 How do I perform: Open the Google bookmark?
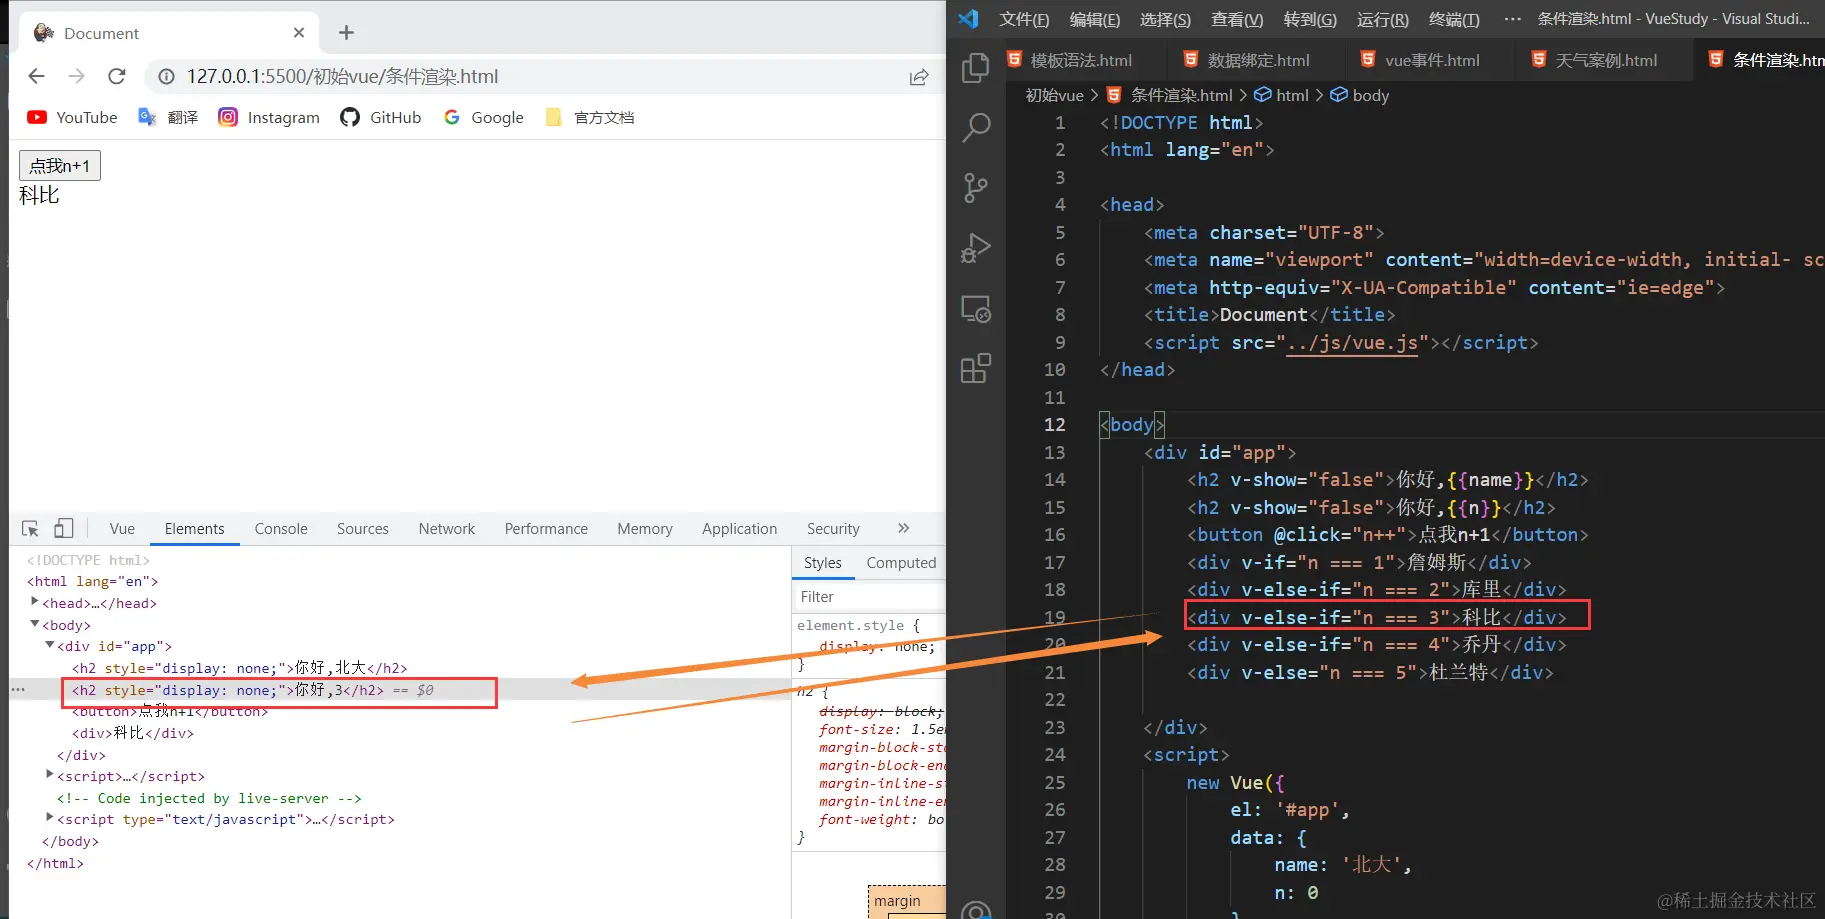click(x=484, y=117)
